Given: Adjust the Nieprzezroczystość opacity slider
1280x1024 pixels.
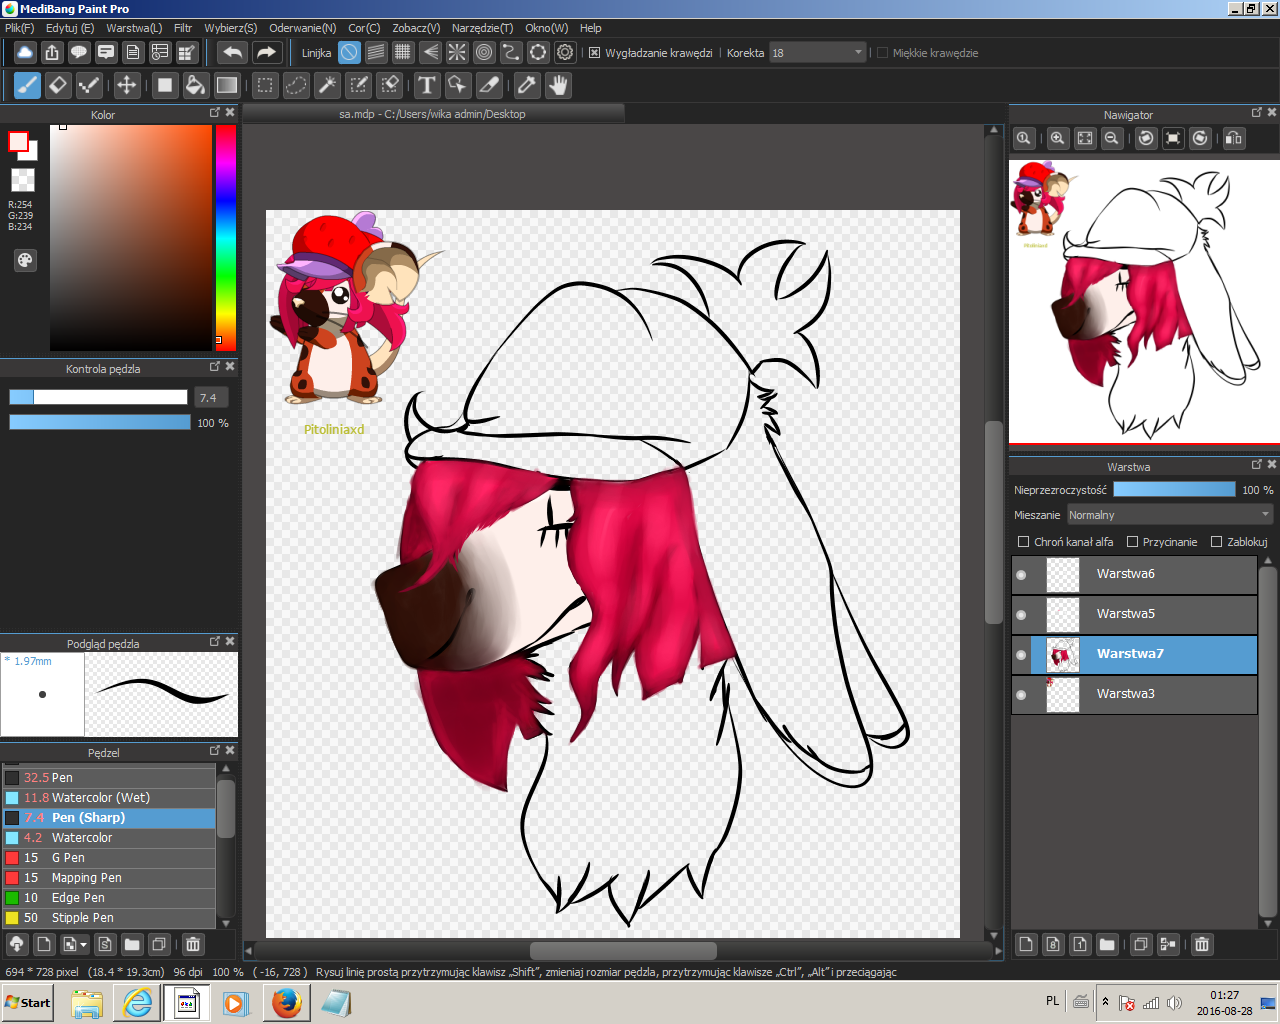Looking at the screenshot, I should click(1174, 489).
